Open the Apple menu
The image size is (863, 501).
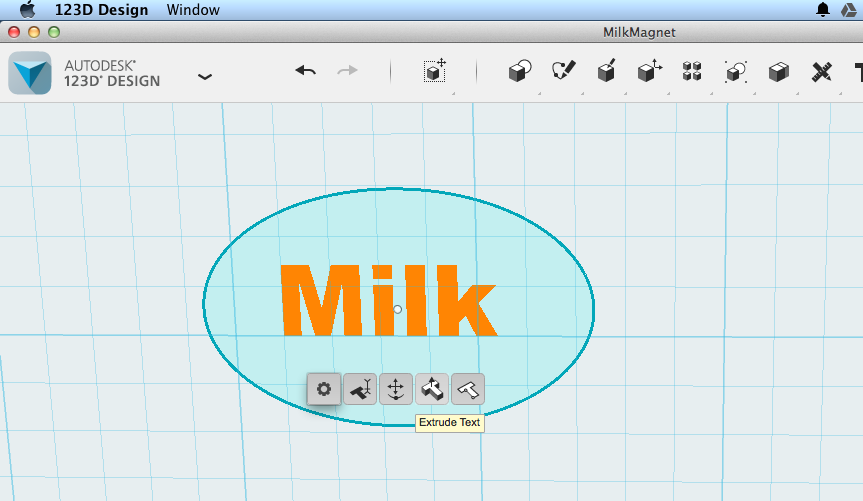(27, 9)
